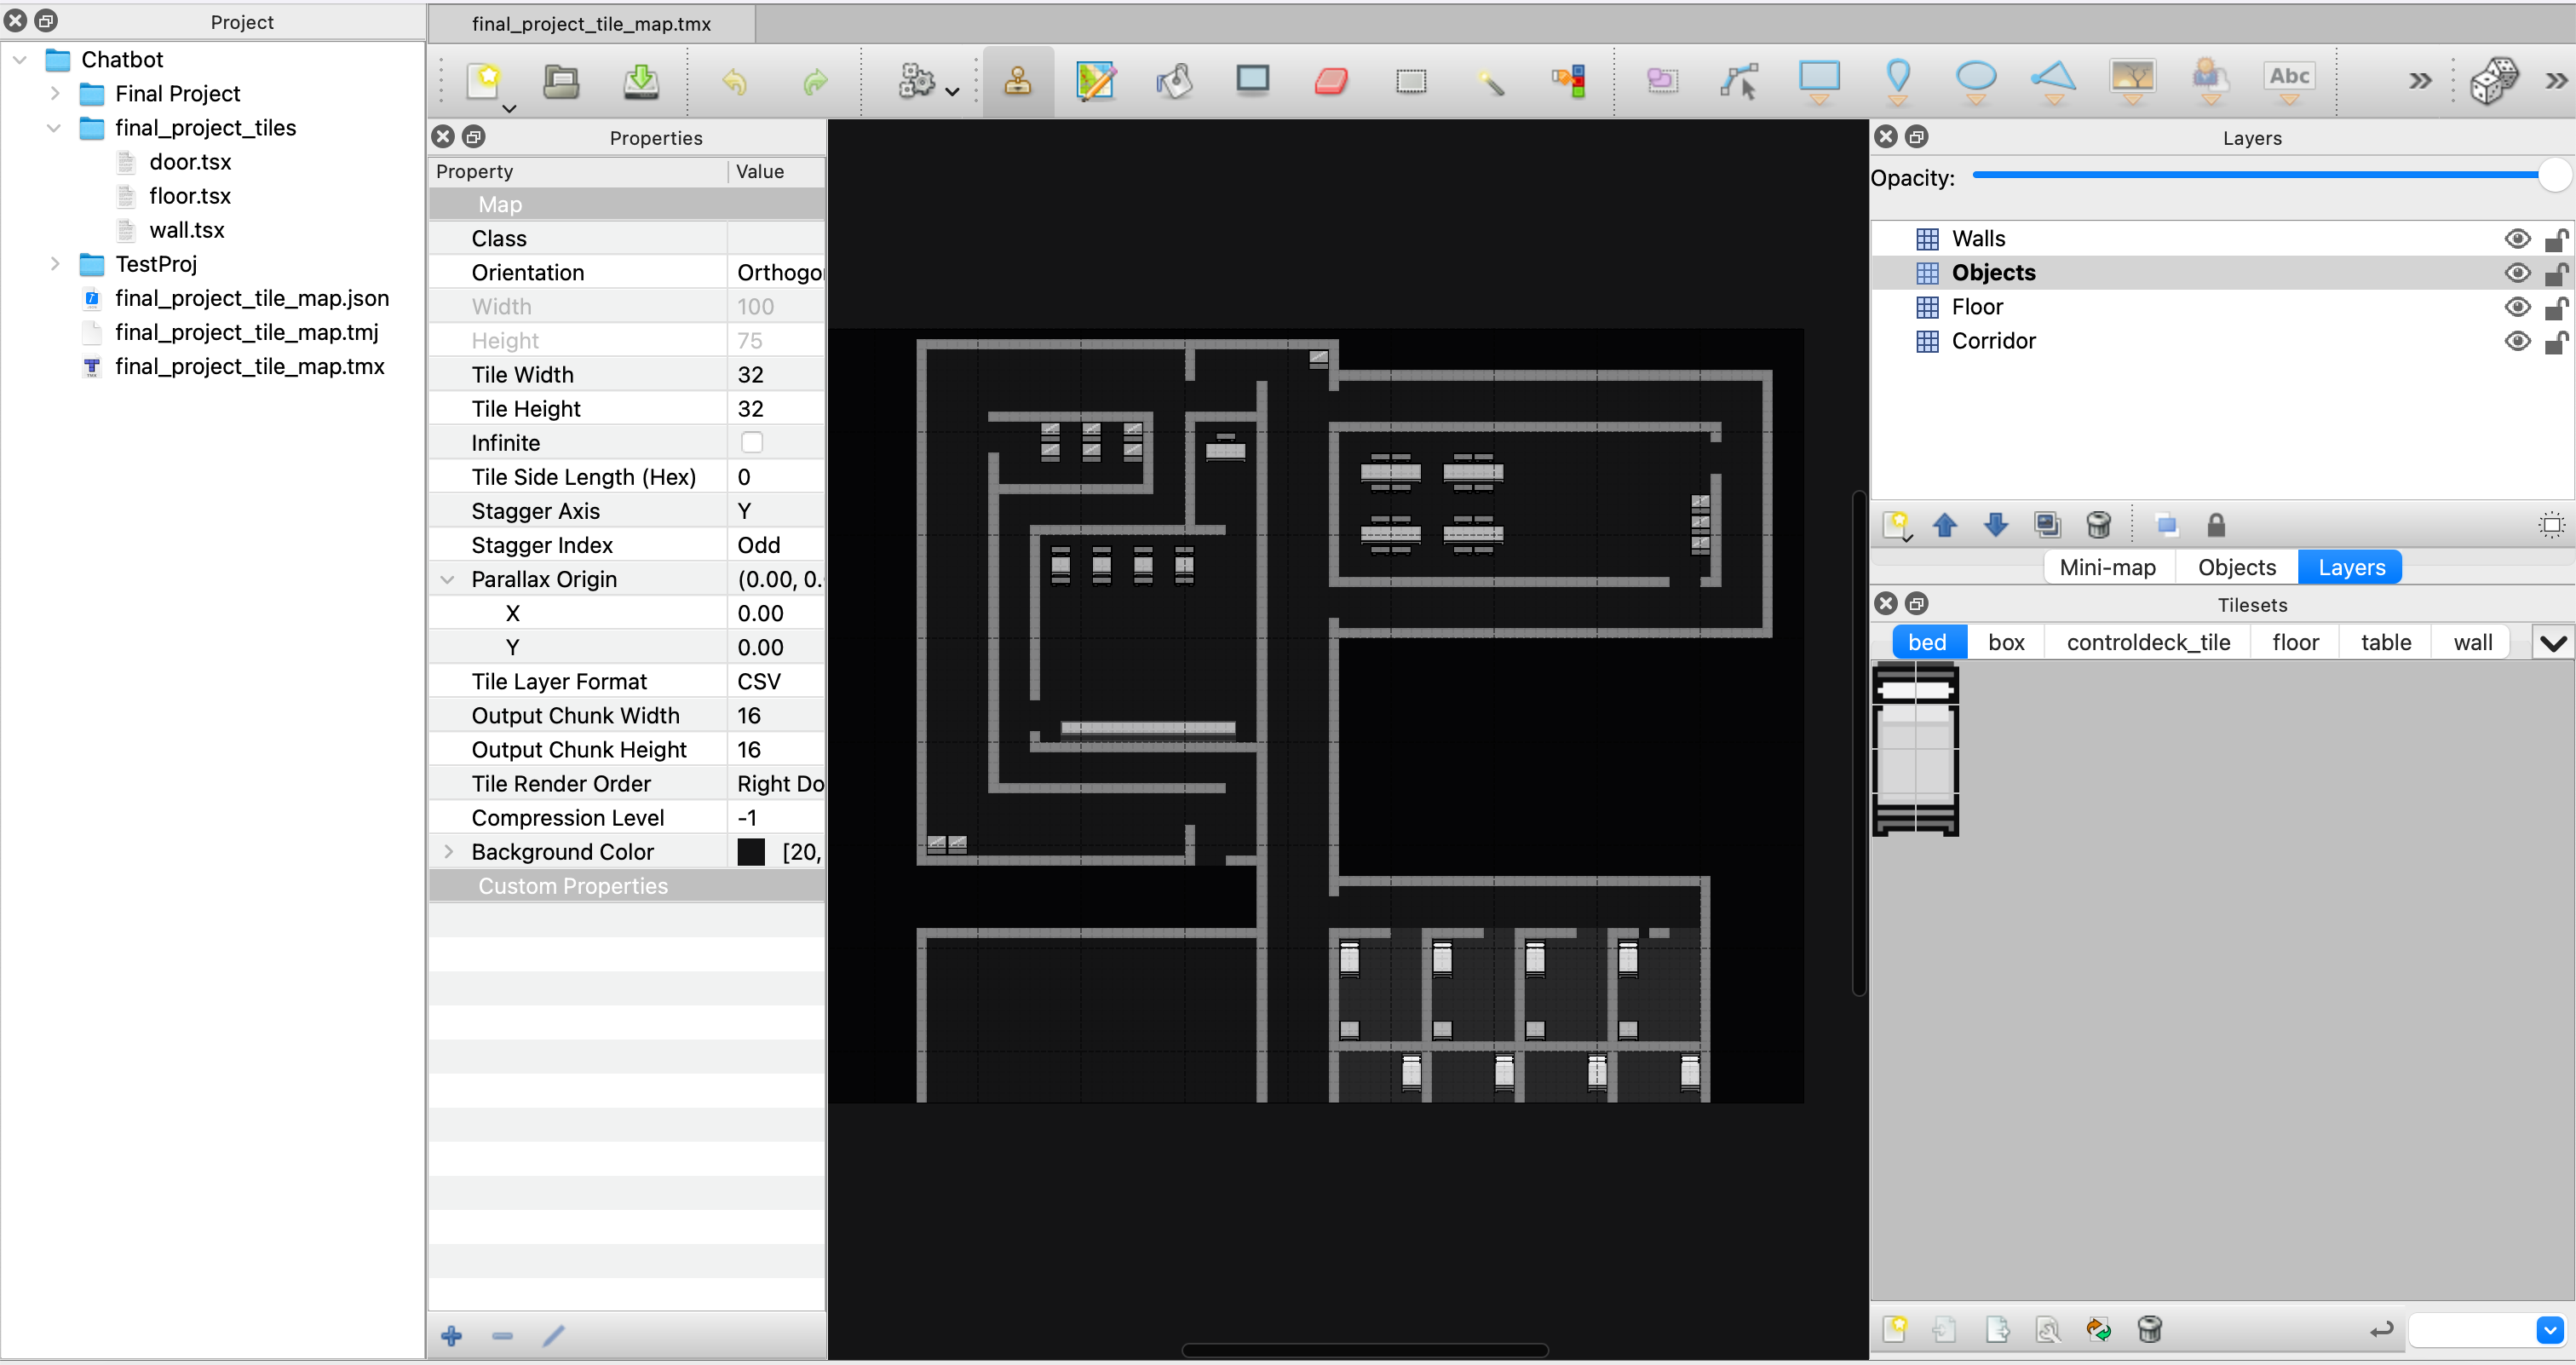Move selected layer up with arrow
2576x1365 pixels.
[x=1945, y=525]
